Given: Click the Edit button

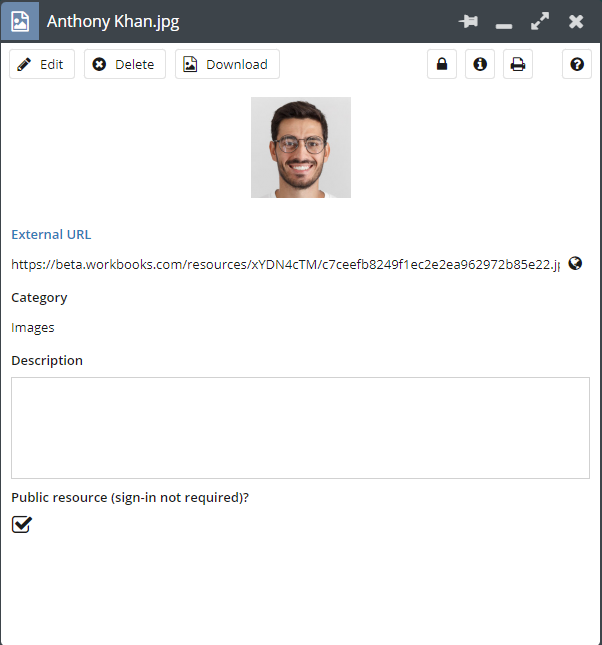Looking at the screenshot, I should click(x=42, y=64).
